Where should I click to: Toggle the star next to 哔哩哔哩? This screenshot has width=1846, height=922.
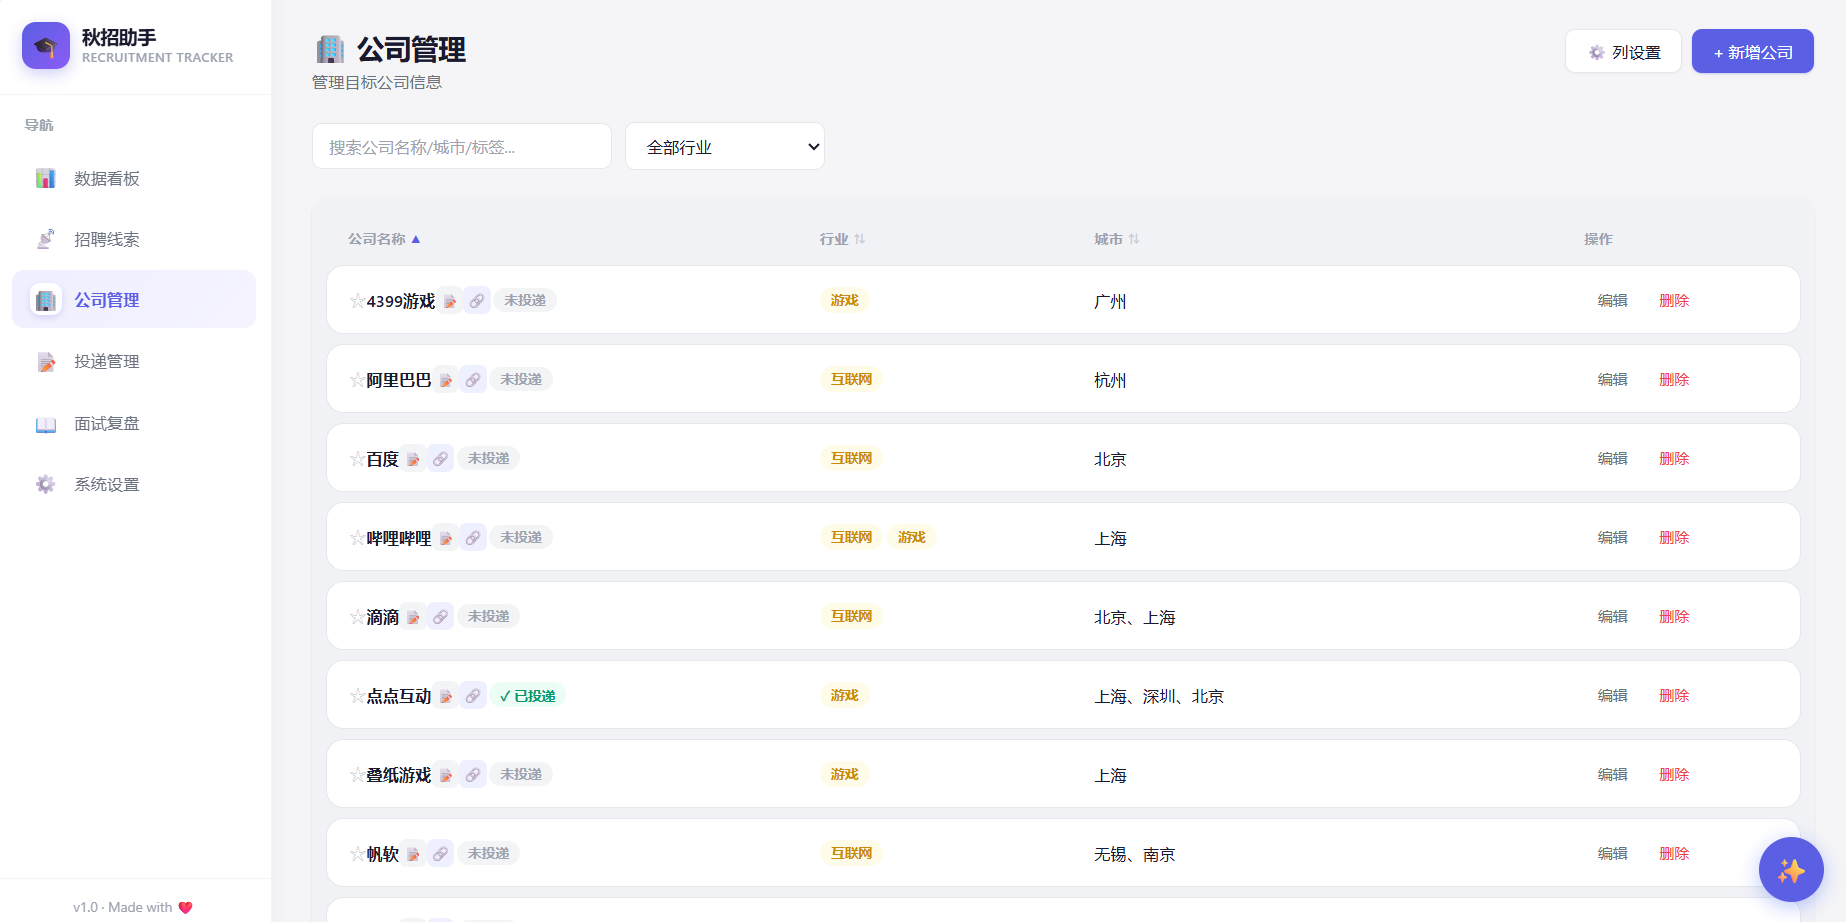(357, 538)
